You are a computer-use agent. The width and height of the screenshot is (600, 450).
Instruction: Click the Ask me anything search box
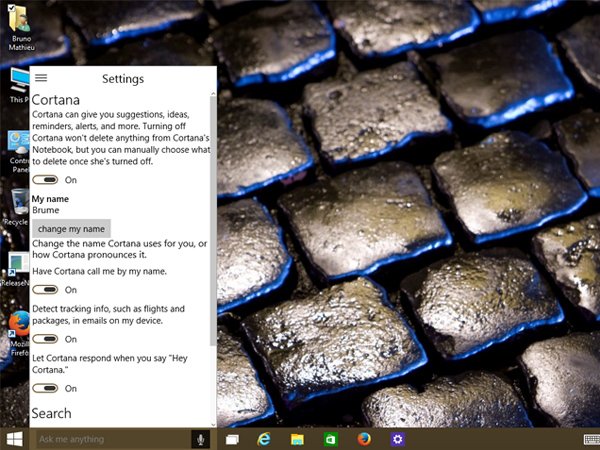click(x=114, y=439)
